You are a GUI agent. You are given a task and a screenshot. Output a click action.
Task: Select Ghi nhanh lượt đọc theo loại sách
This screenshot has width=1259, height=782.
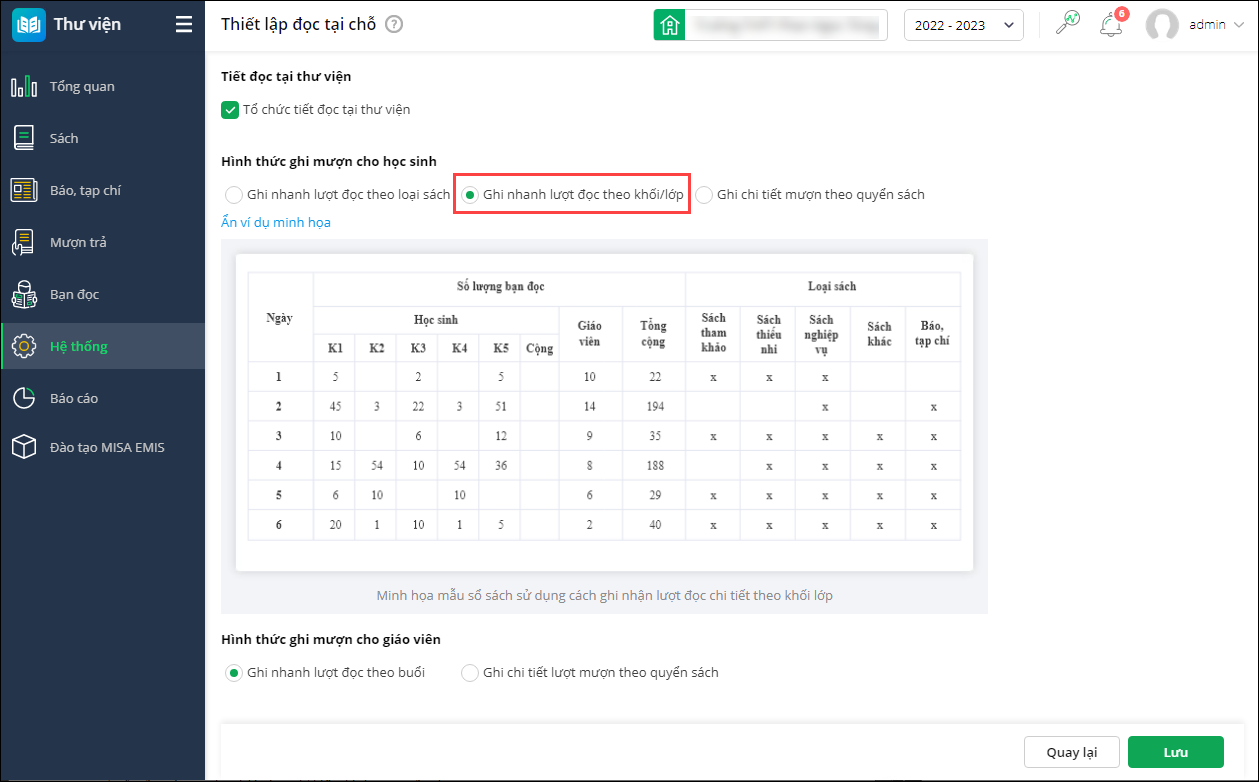(234, 195)
